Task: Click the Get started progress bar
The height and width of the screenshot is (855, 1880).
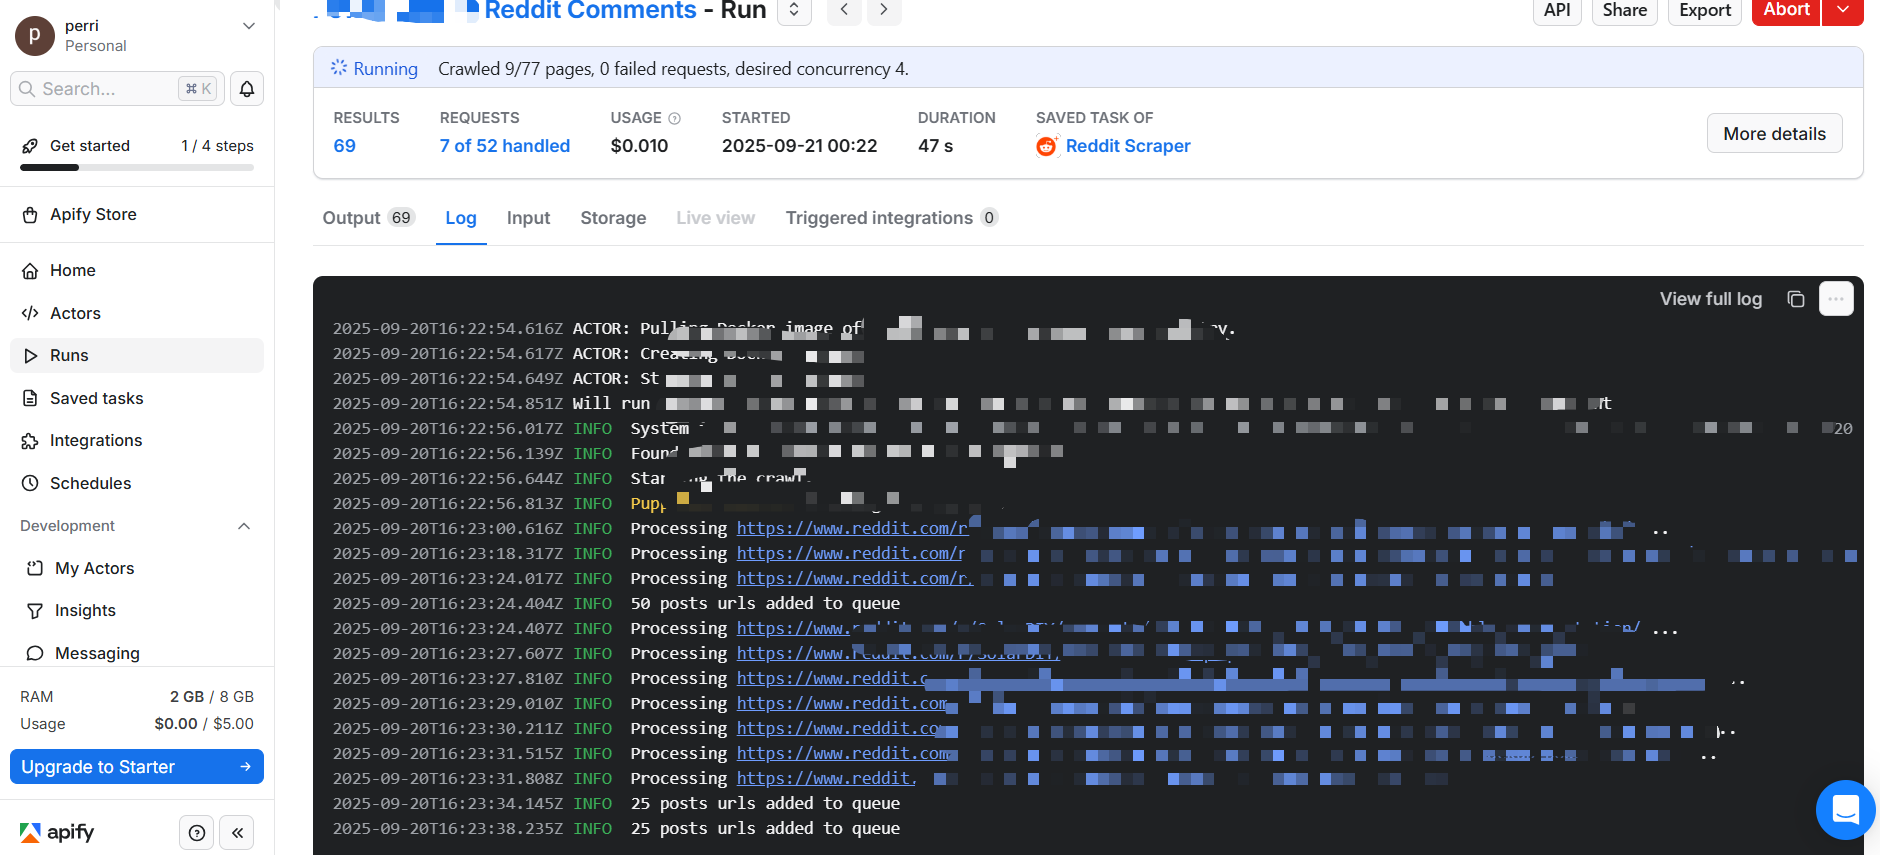Action: 137,167
